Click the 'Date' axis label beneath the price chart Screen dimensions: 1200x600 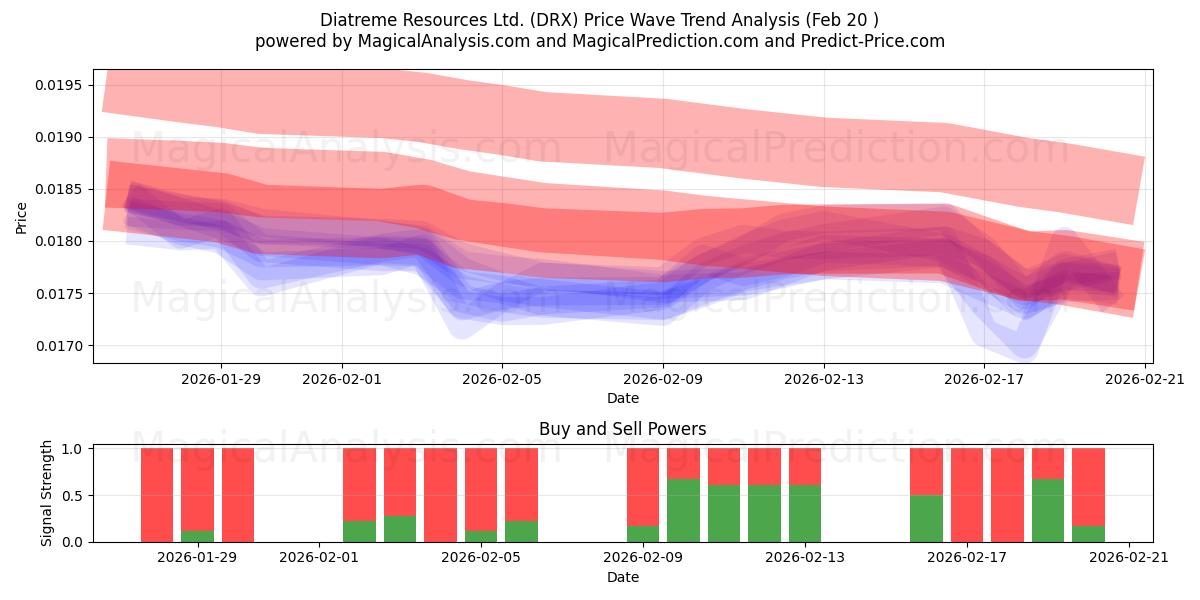point(623,398)
